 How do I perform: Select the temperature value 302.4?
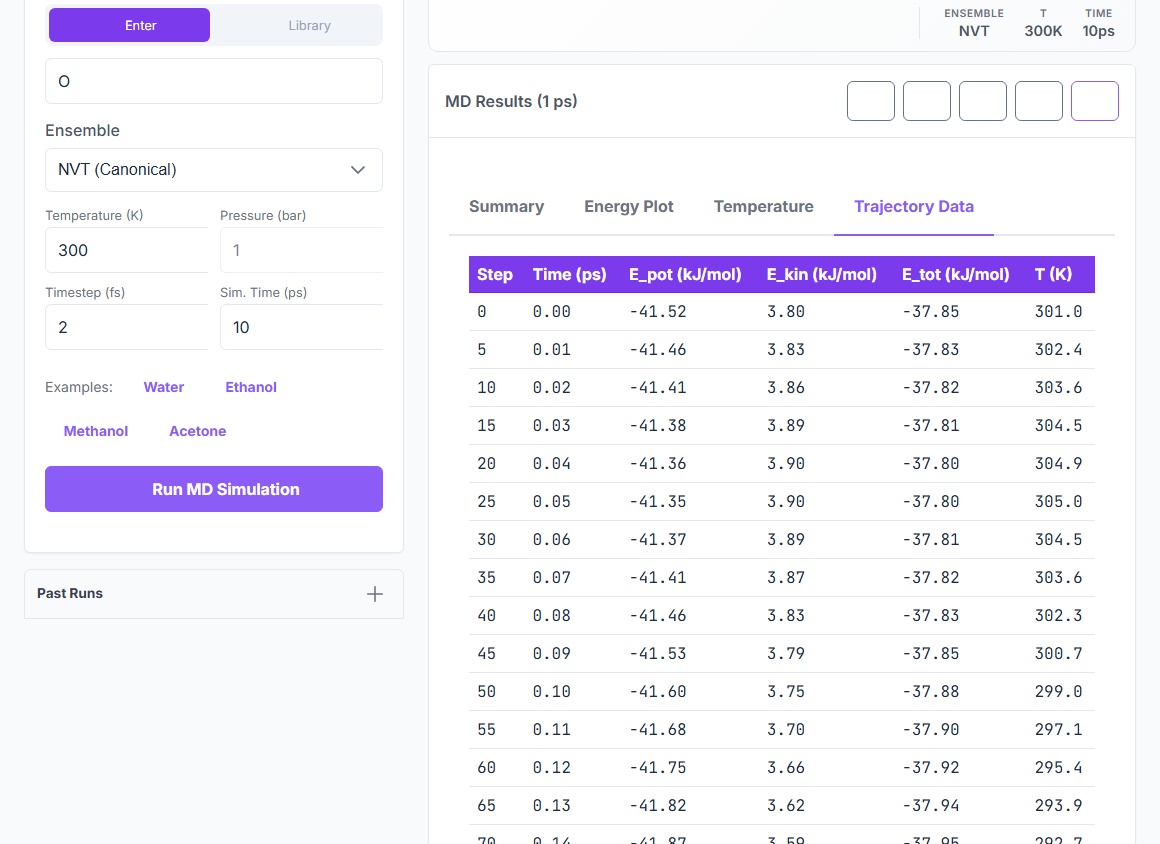(1058, 349)
